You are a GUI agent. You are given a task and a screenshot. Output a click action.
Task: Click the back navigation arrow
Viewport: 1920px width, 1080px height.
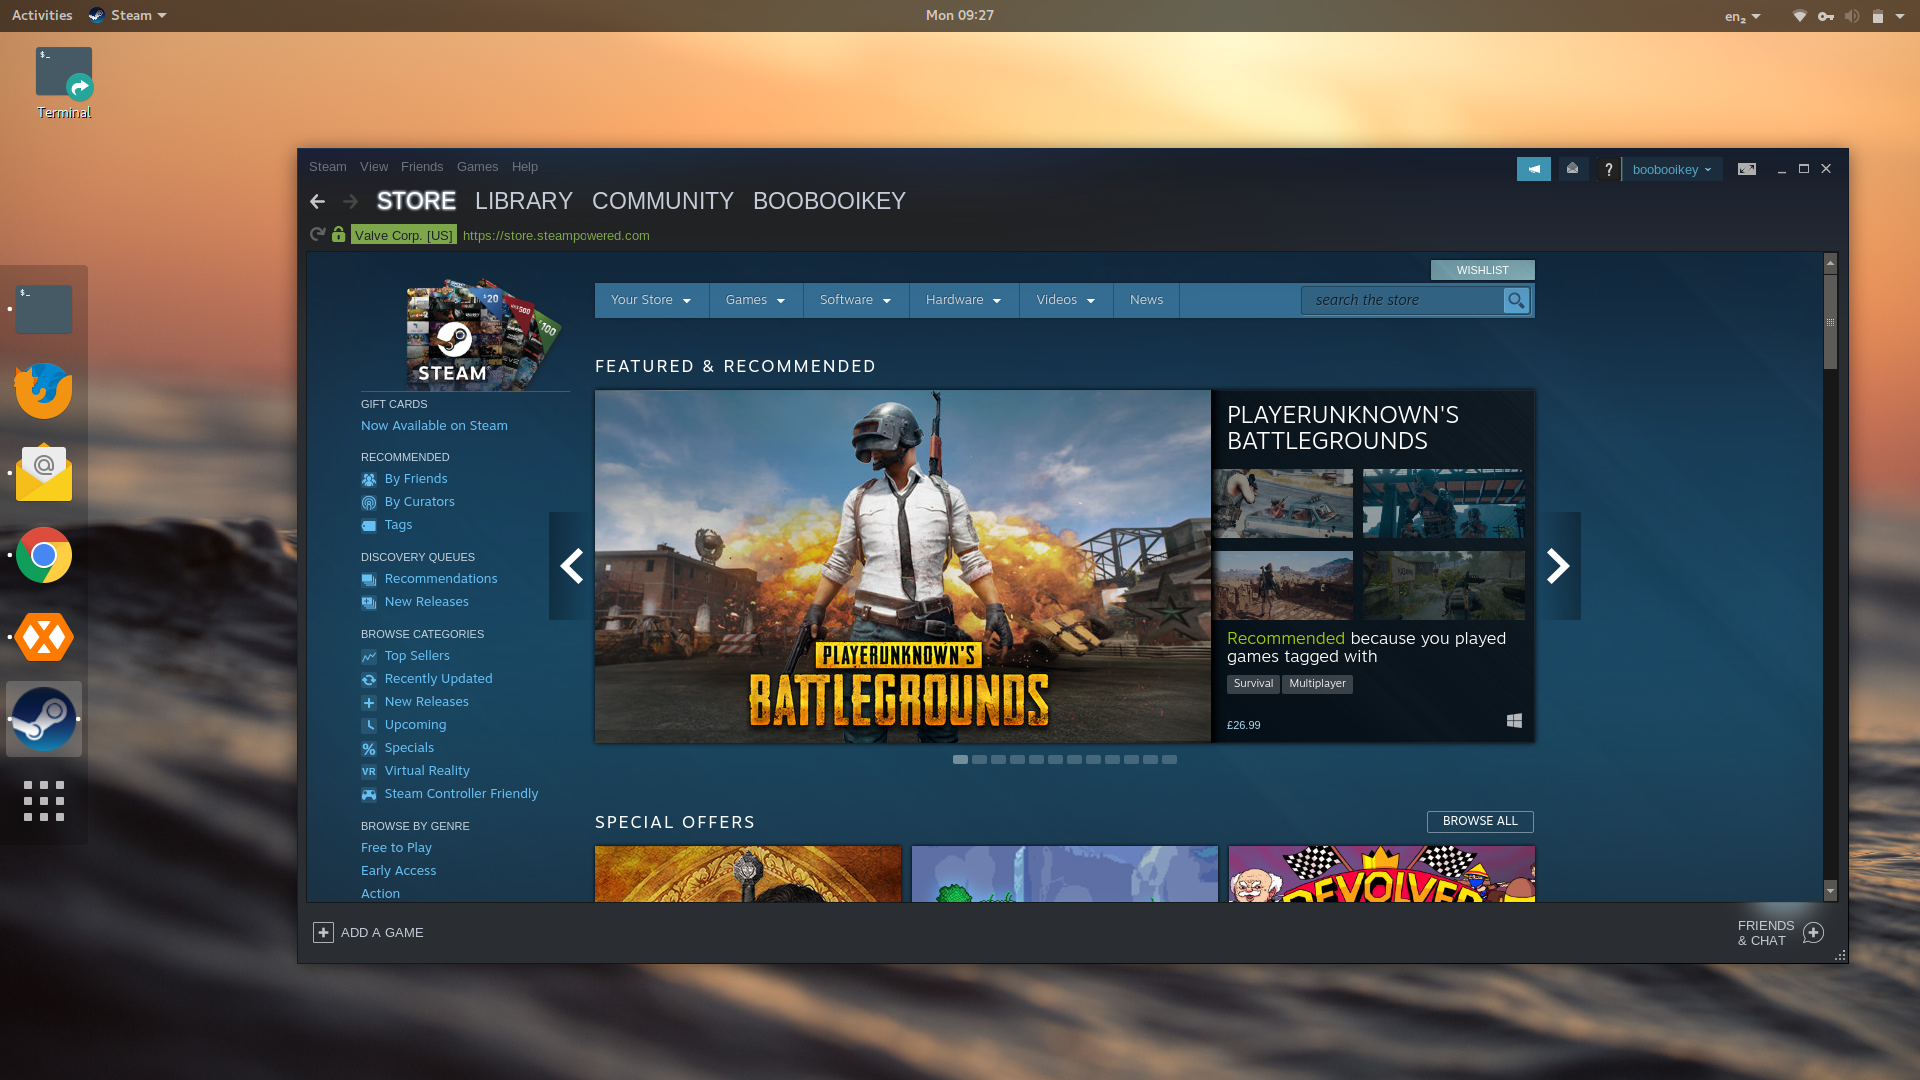(317, 202)
